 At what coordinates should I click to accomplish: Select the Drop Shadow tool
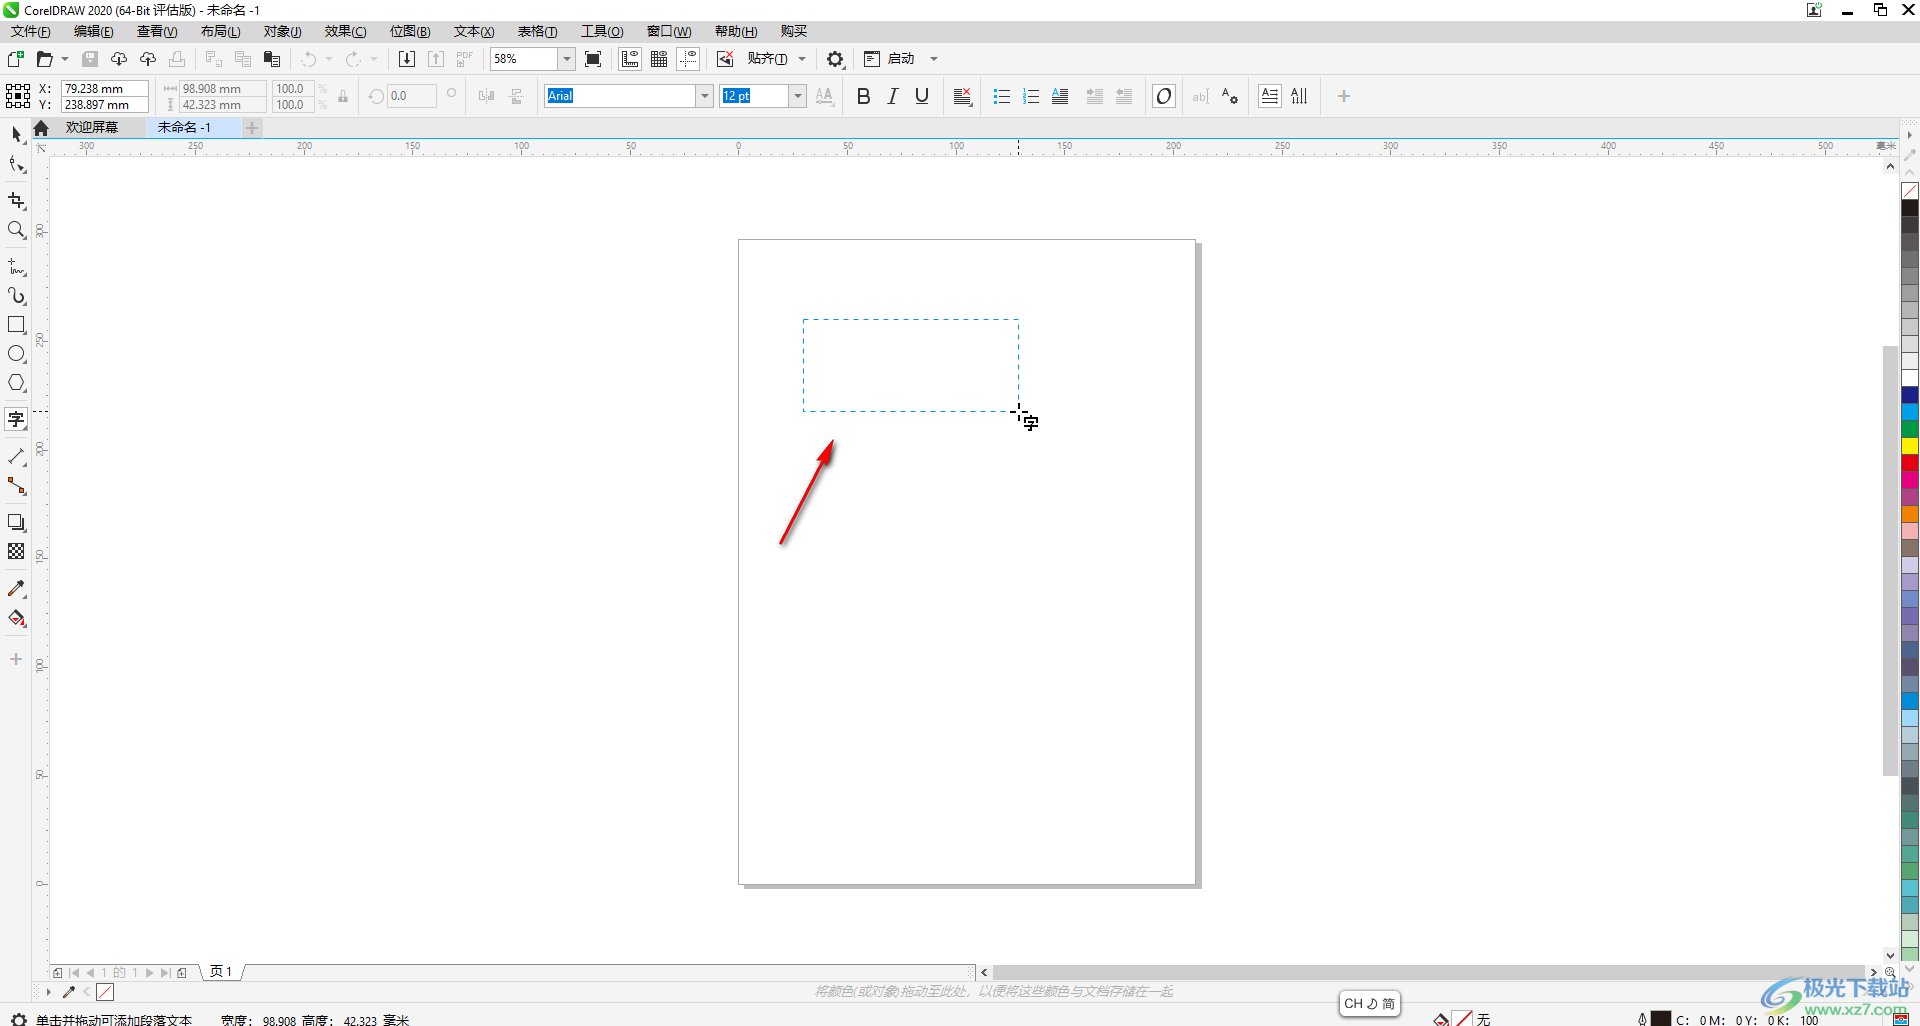click(x=16, y=523)
